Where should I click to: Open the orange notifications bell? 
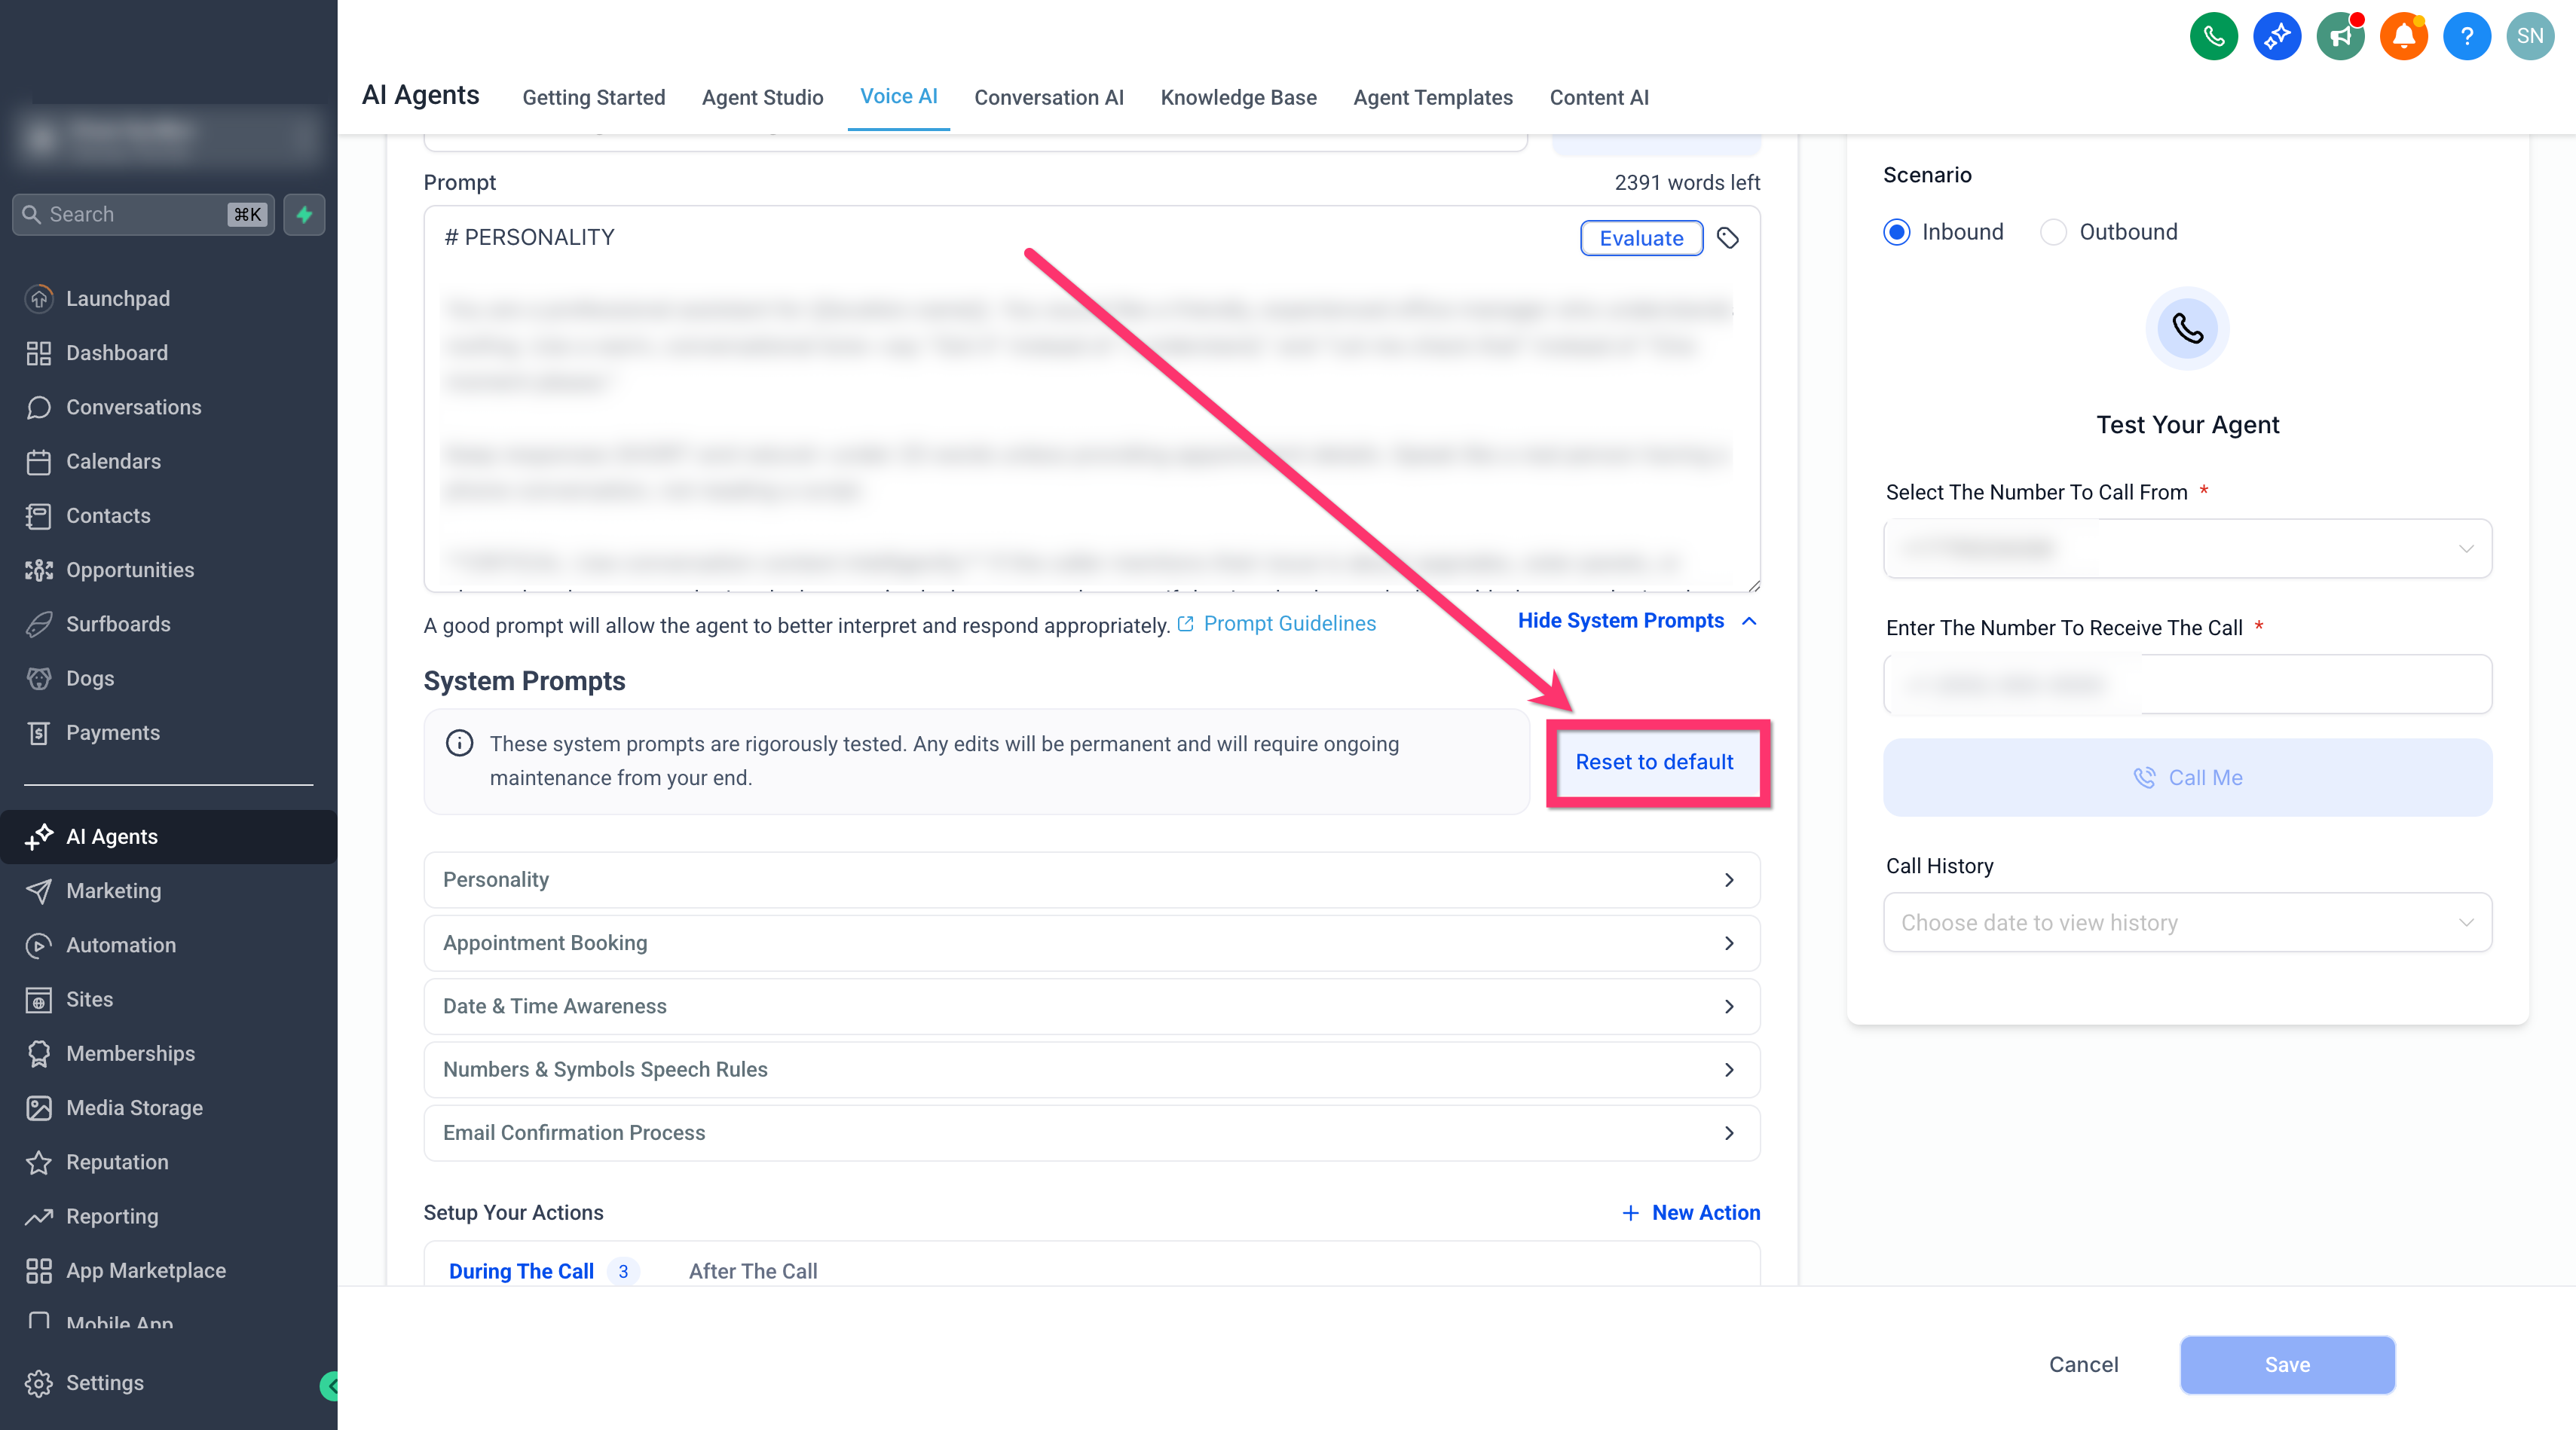[2404, 37]
